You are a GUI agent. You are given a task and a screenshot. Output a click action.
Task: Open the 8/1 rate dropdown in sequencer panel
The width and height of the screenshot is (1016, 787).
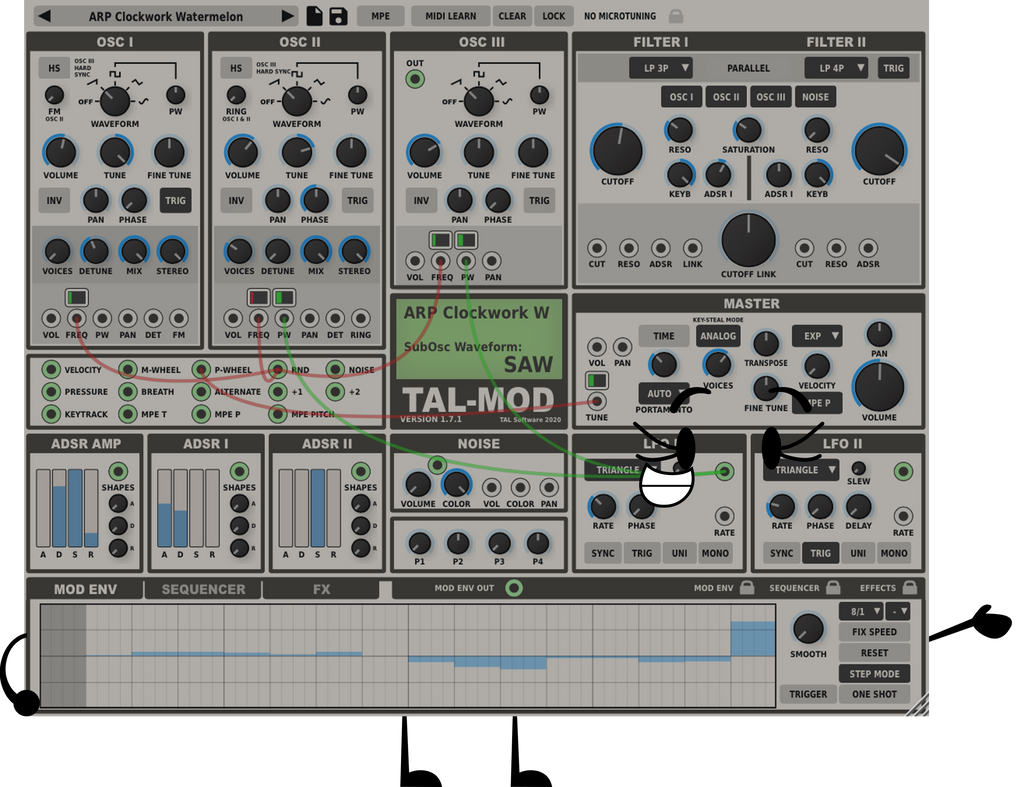[x=860, y=611]
